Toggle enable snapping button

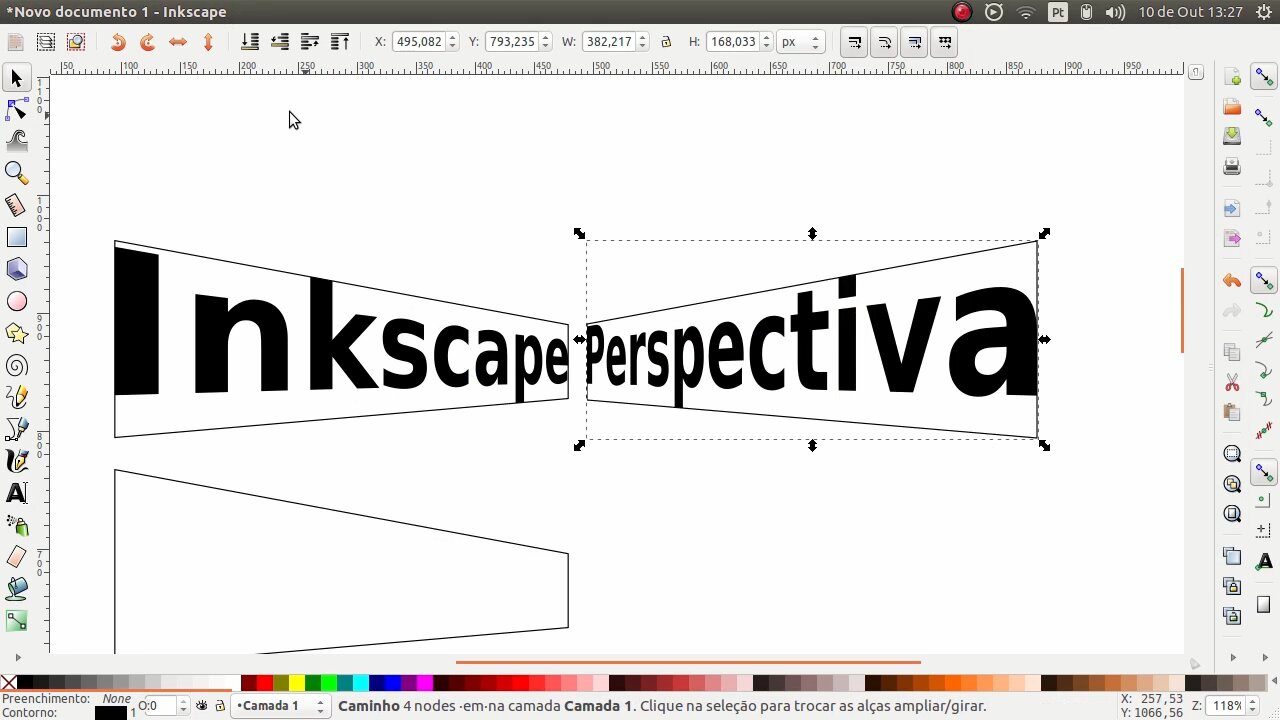click(x=1264, y=77)
